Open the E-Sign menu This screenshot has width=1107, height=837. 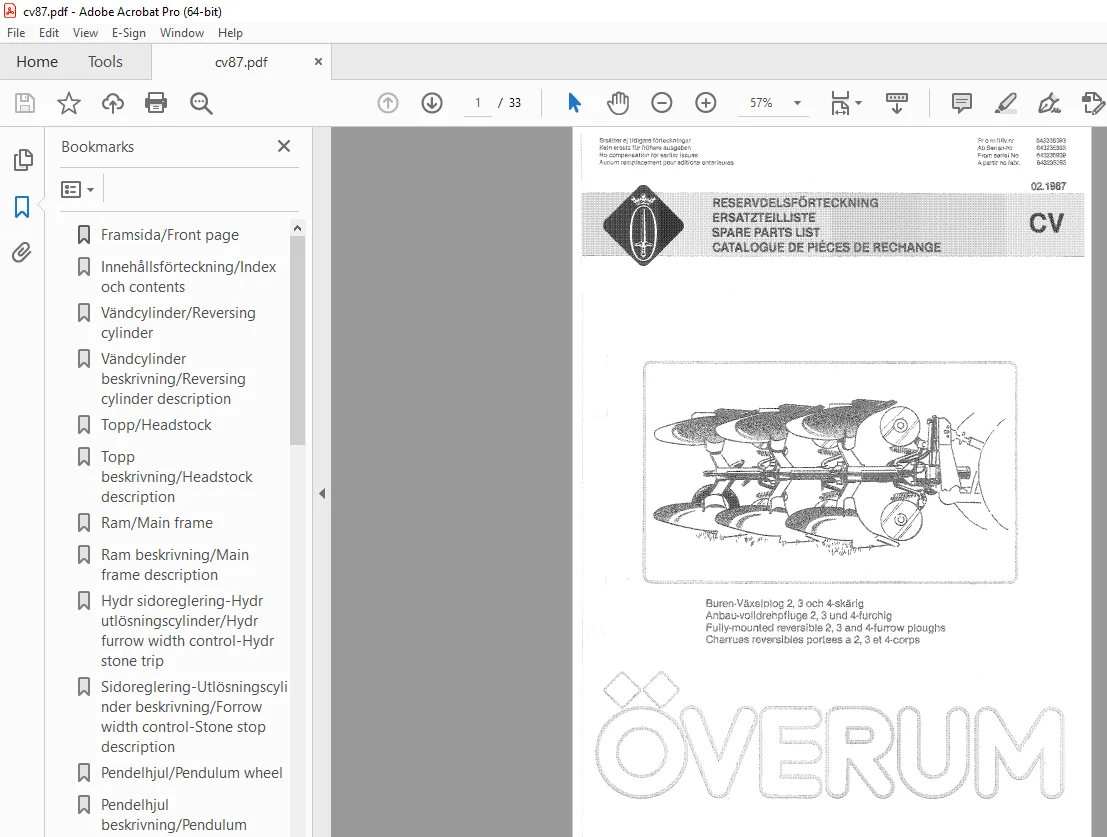128,32
